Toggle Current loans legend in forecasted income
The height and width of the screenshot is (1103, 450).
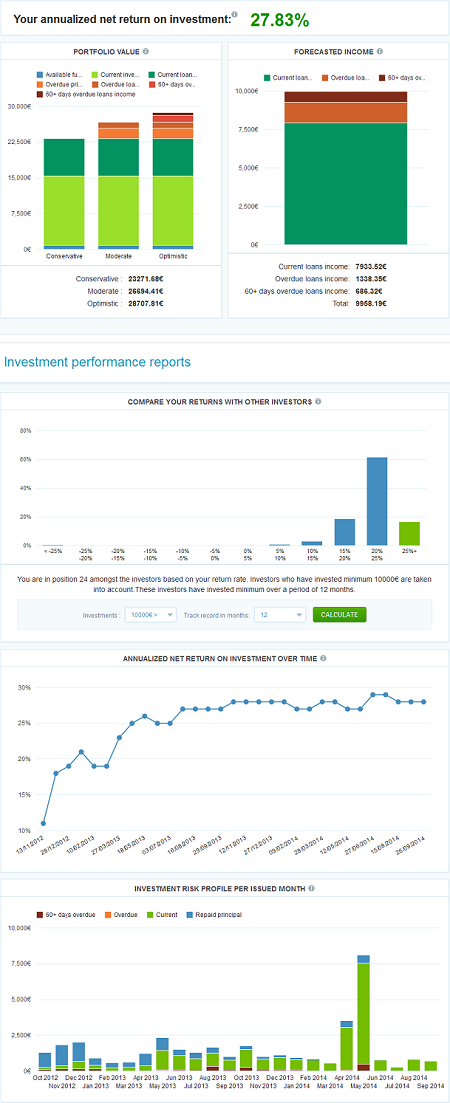(x=289, y=77)
